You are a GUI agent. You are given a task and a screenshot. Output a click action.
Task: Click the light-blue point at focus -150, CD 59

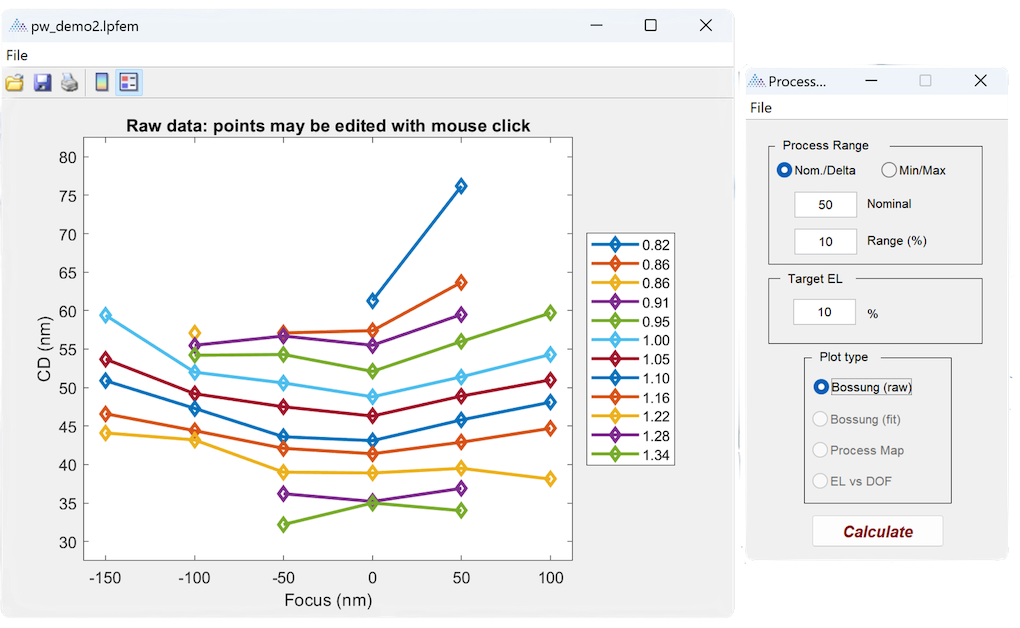(x=105, y=316)
